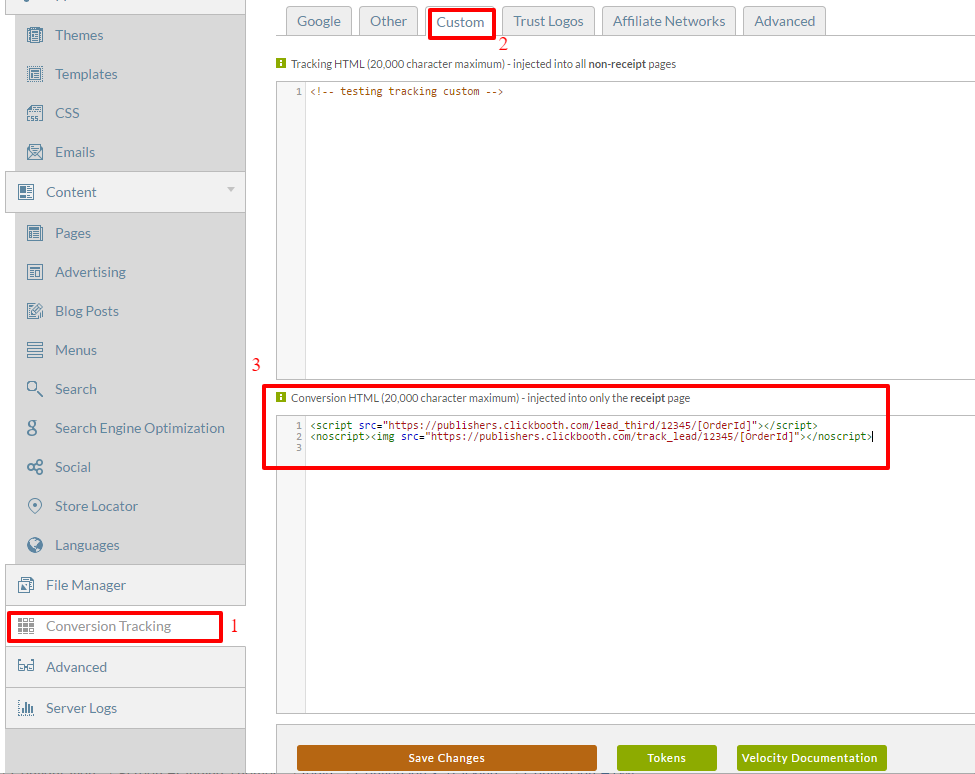Open the Advanced sidebar section
The width and height of the screenshot is (975, 774).
coord(125,666)
